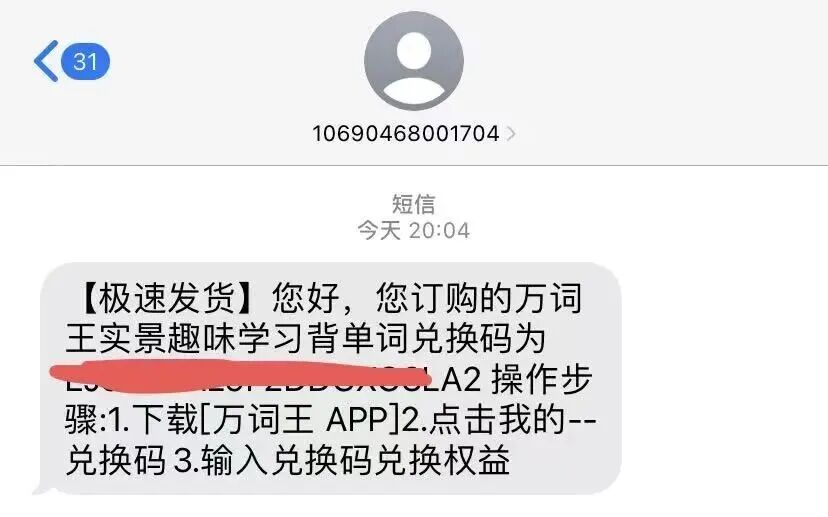Tap the 今天 20:04 timestamp
The height and width of the screenshot is (517, 828).
pos(413,230)
